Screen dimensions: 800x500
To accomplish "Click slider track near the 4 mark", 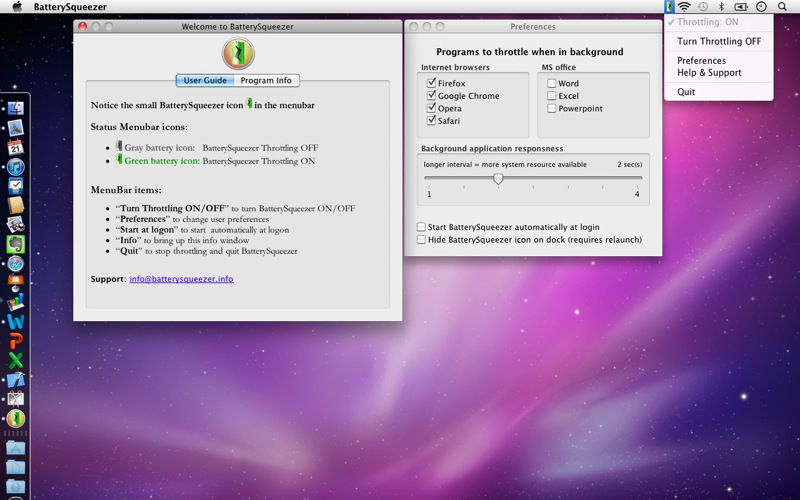I will coord(637,178).
